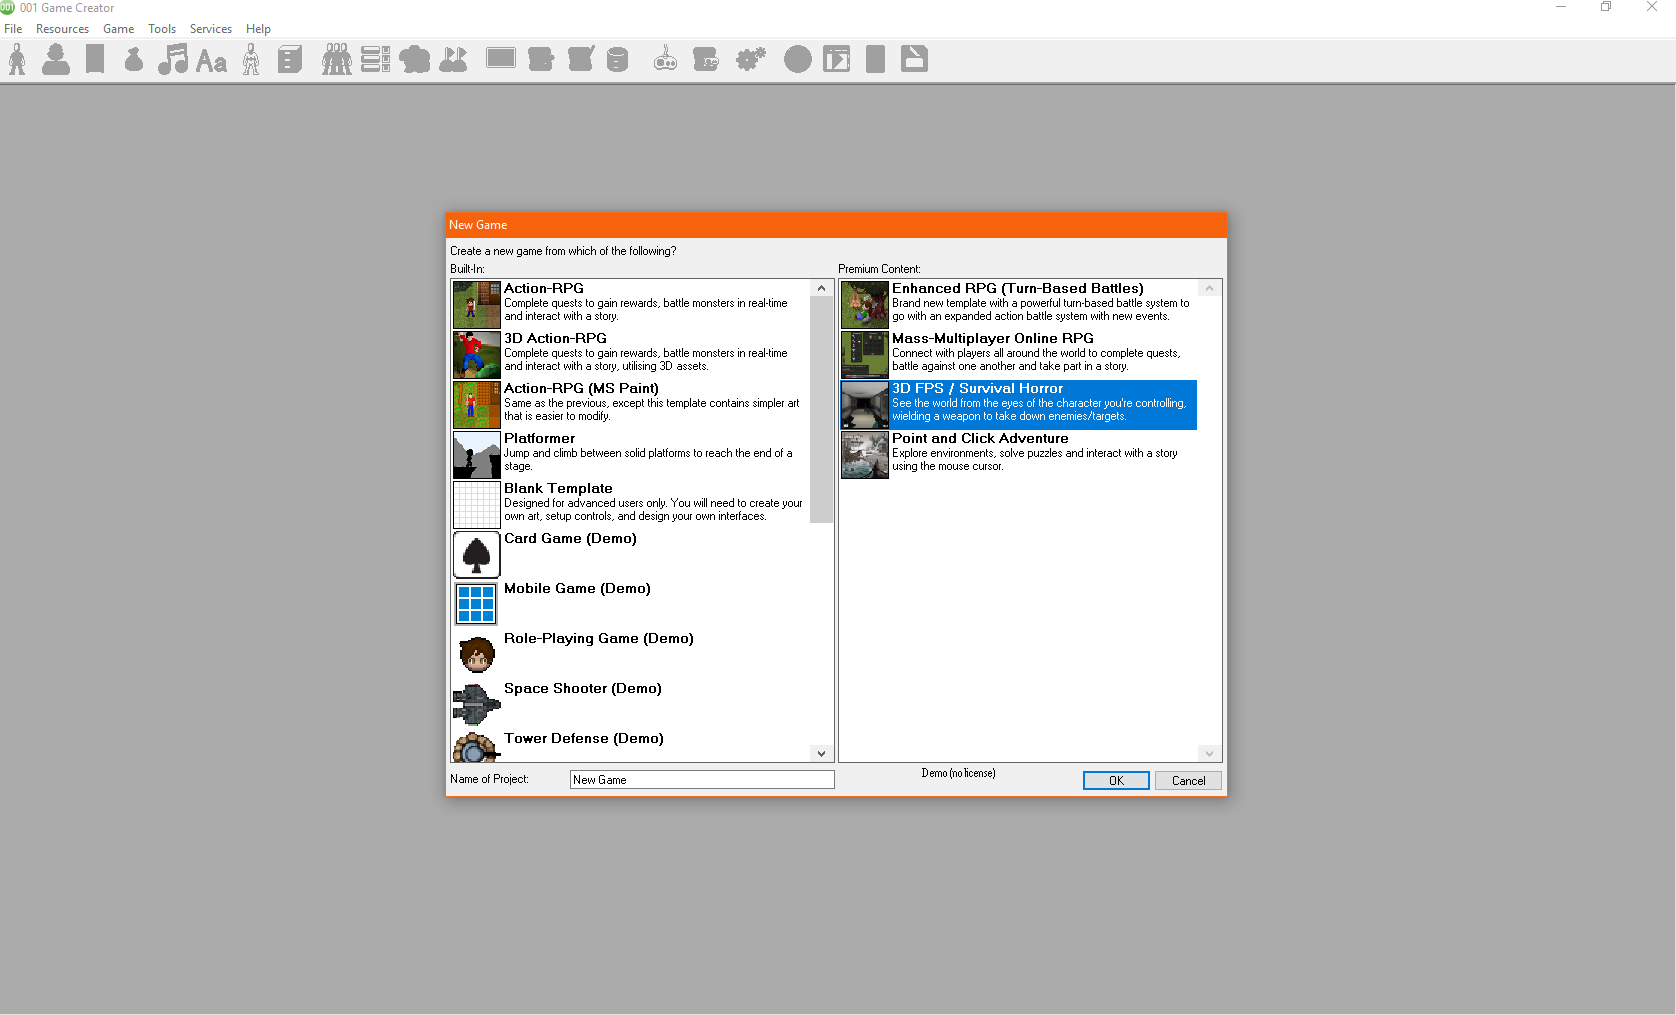
Task: Open the Actors toolbar icon
Action: coord(17,60)
